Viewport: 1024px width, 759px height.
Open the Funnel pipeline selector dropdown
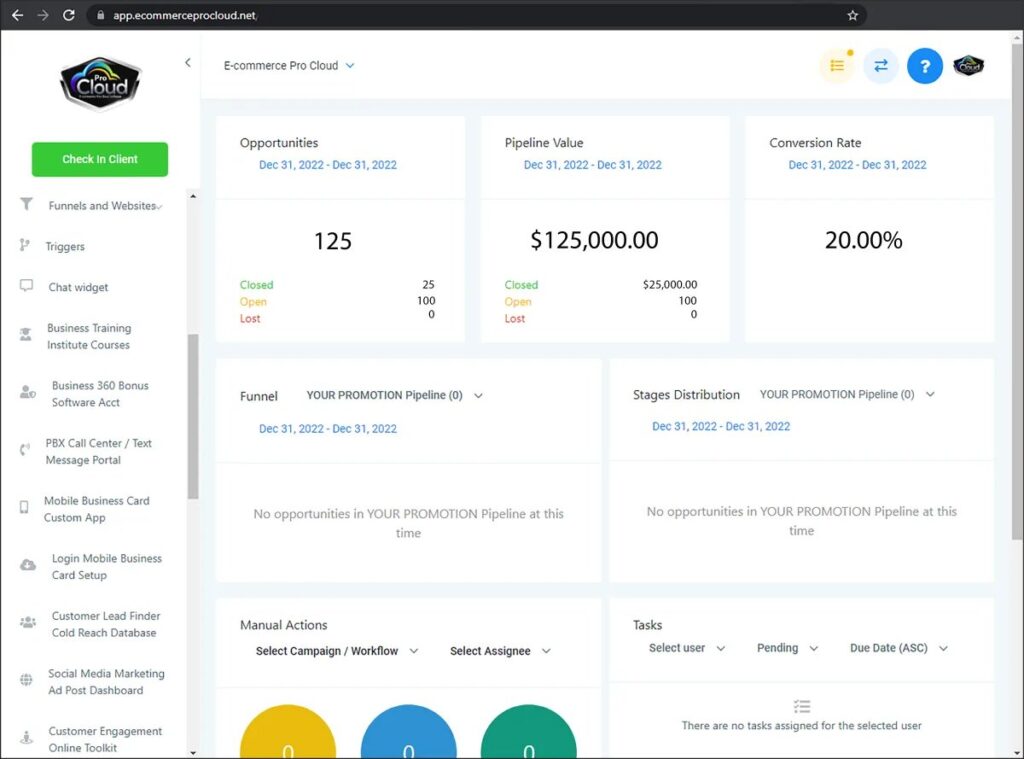coord(394,395)
